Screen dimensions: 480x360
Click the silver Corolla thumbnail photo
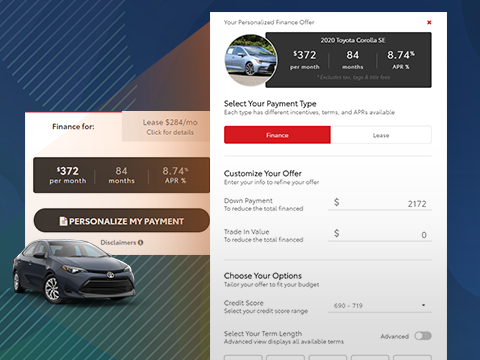pos(251,60)
